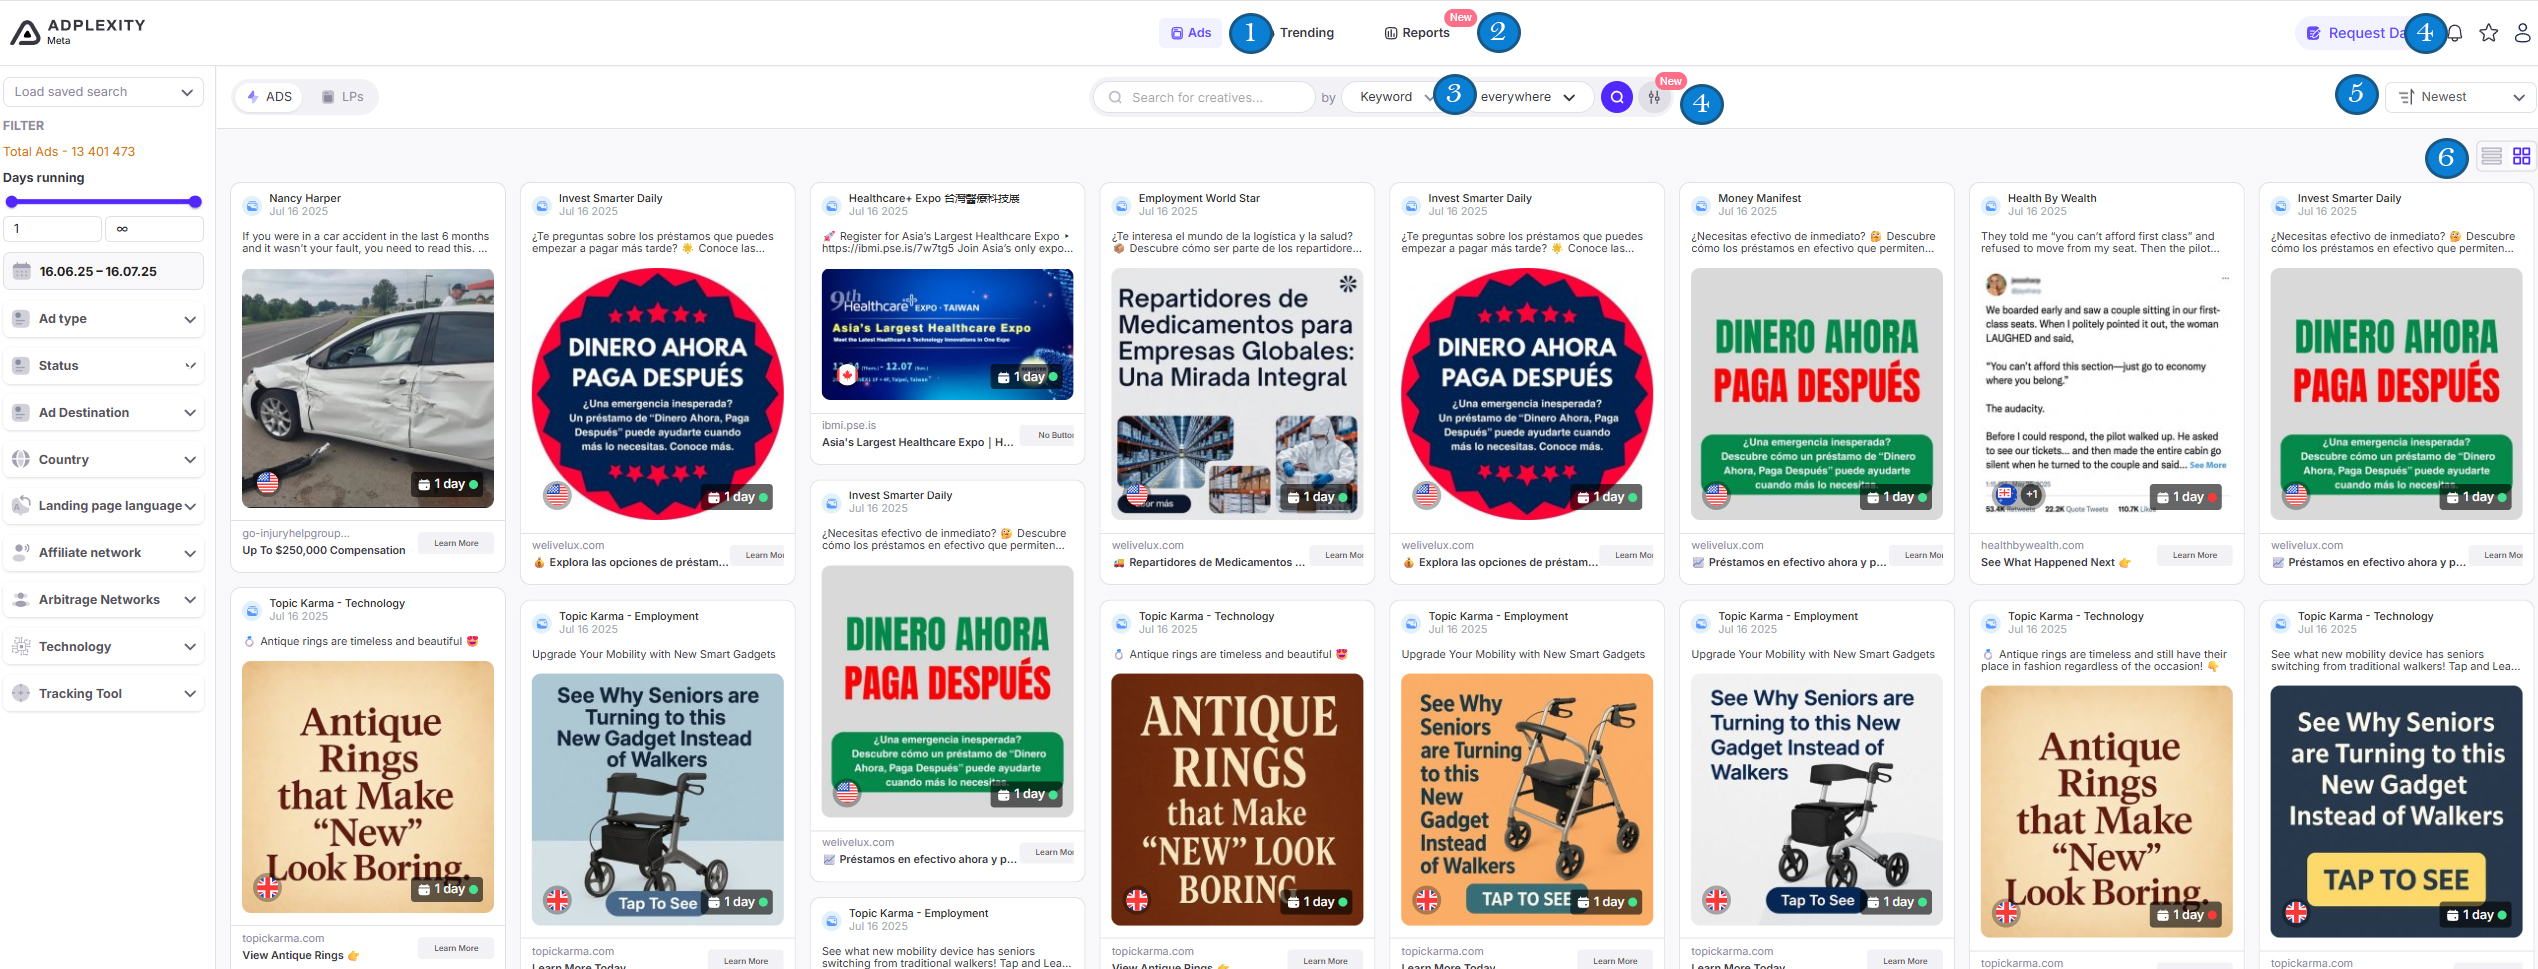Open the Trending tab
The width and height of the screenshot is (2538, 969).
(x=1306, y=33)
